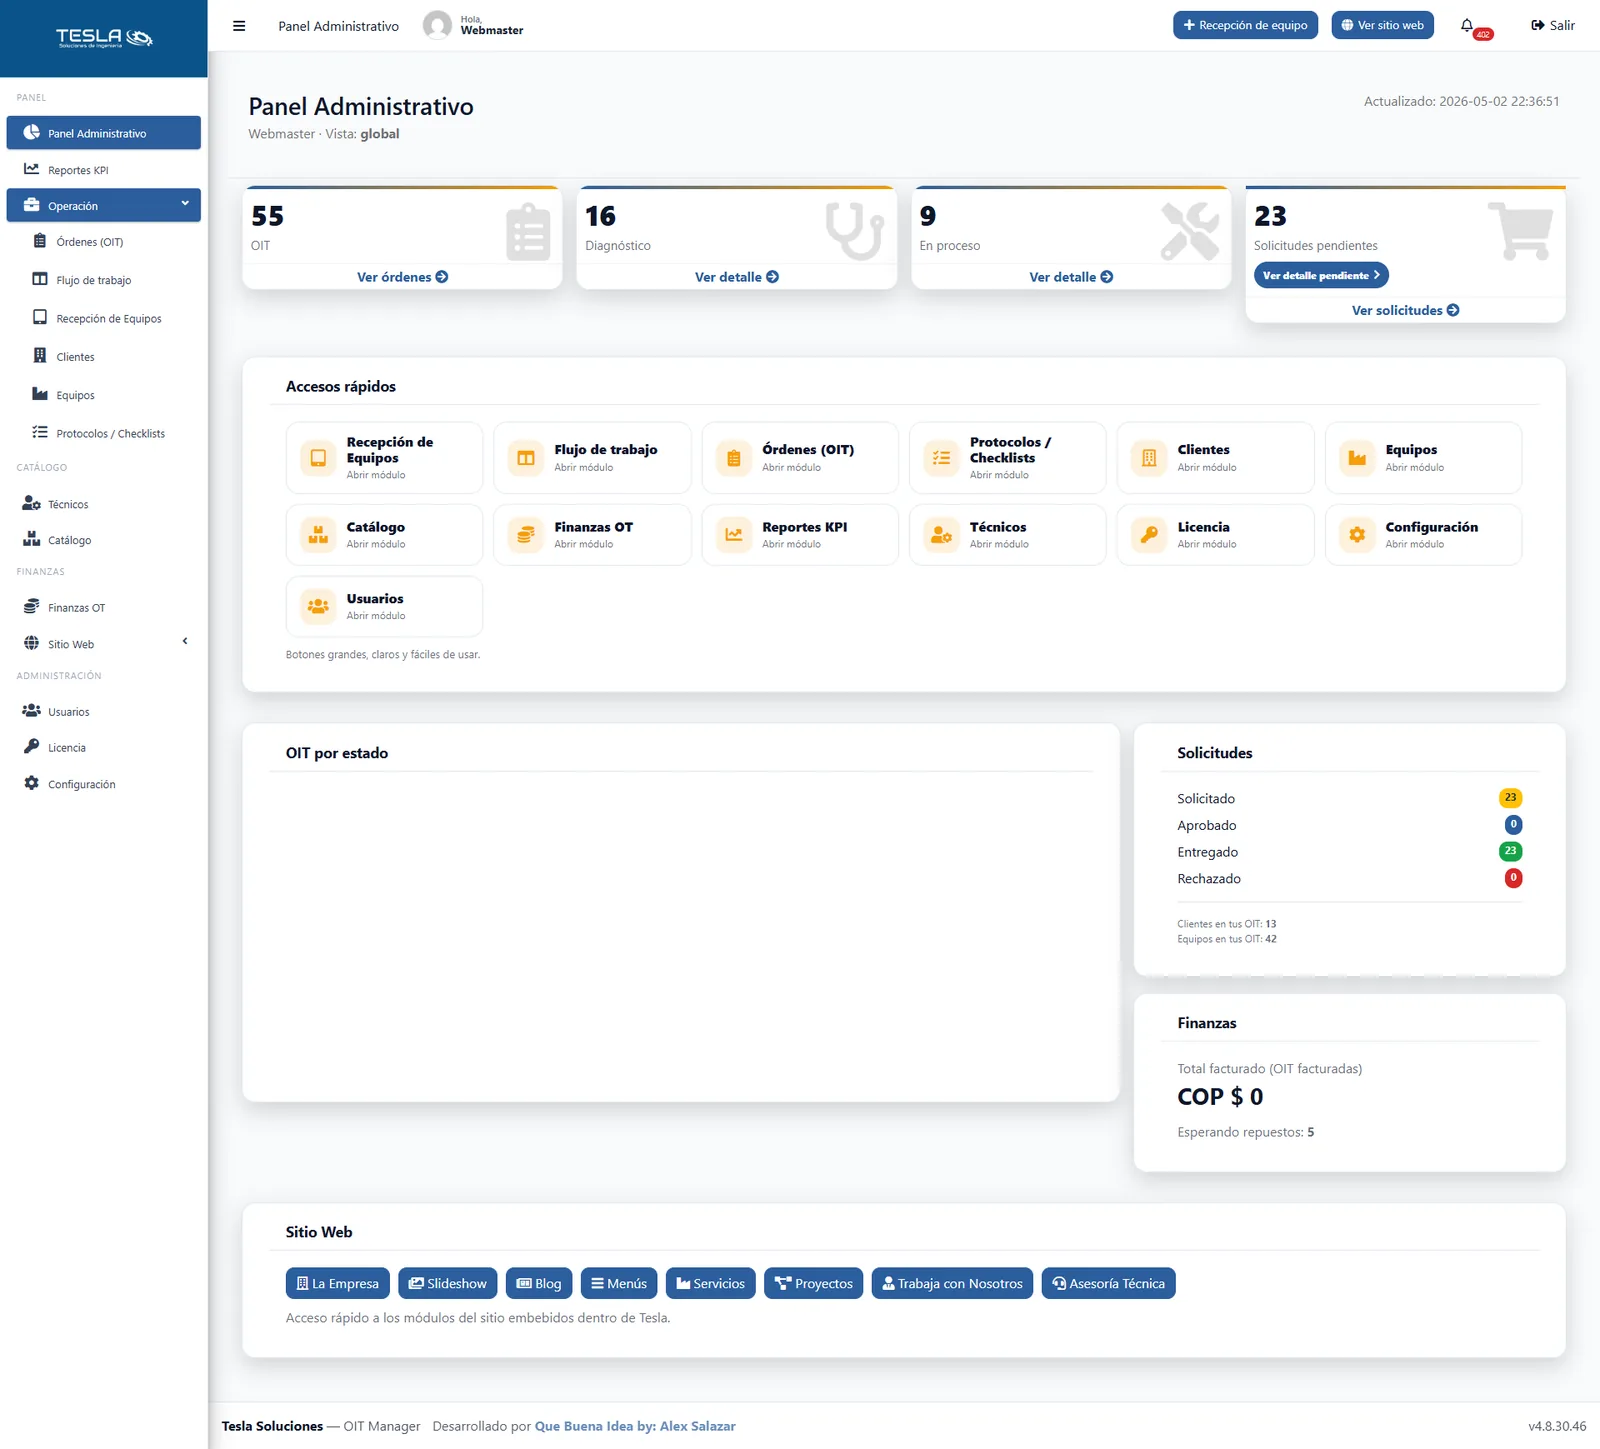Open the Técnicos quick access tile
This screenshot has width=1600, height=1449.
1007,535
